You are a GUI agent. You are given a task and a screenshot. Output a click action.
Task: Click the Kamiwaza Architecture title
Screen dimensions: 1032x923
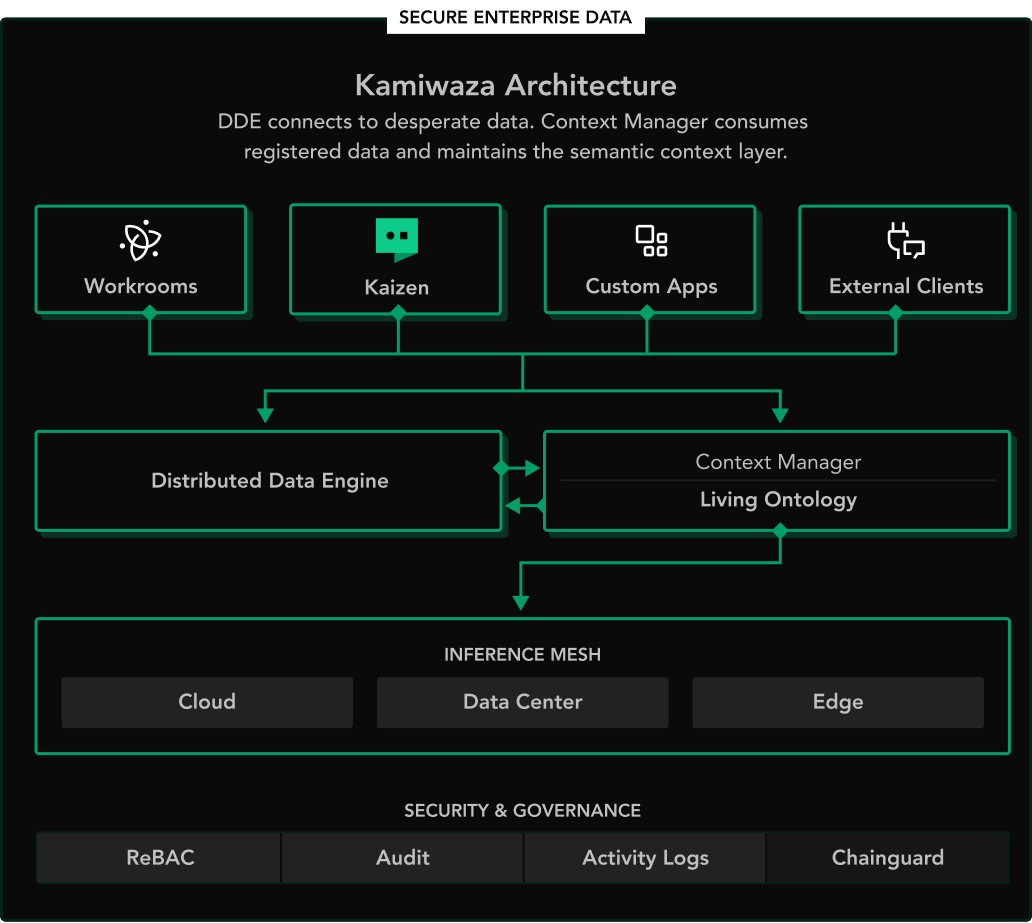(516, 85)
